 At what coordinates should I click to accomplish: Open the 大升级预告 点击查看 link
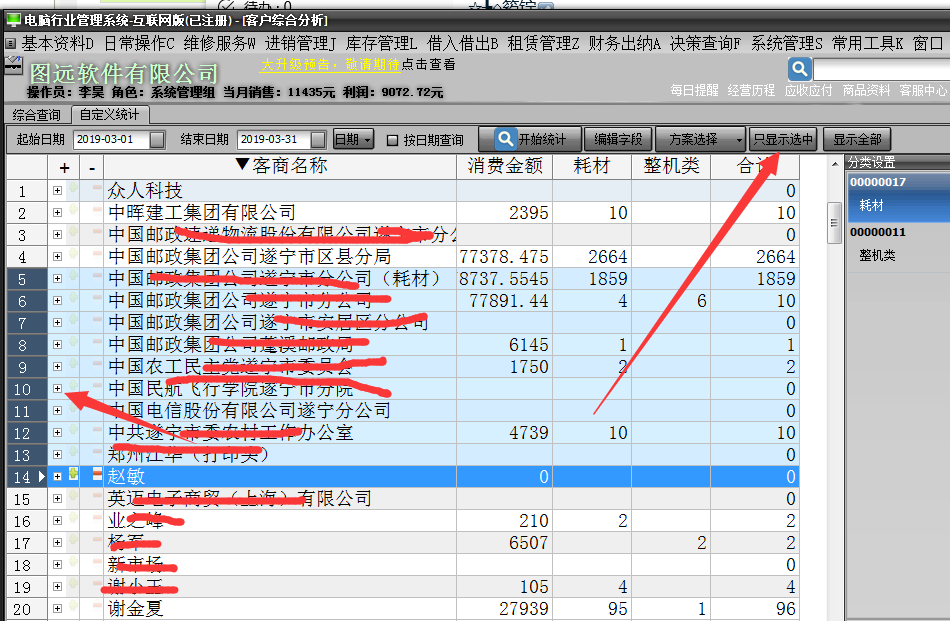(358, 65)
